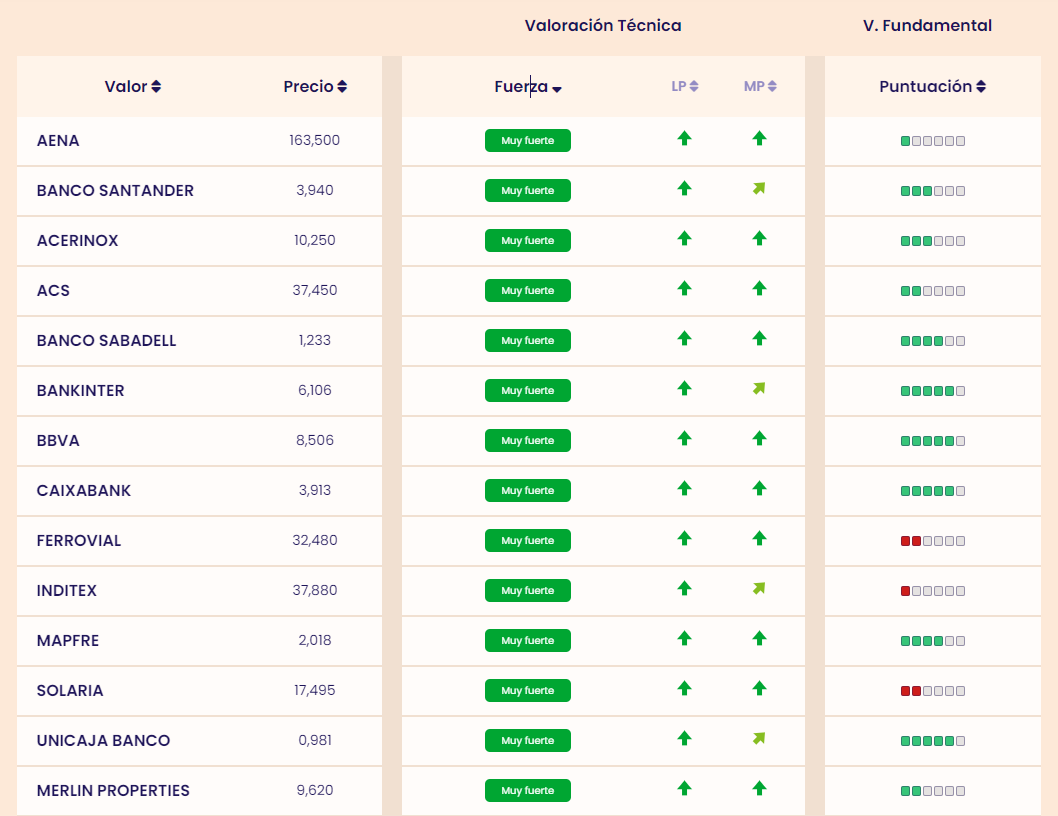Click Acerinox LP up arrow icon
Image resolution: width=1058 pixels, height=816 pixels.
pos(684,238)
